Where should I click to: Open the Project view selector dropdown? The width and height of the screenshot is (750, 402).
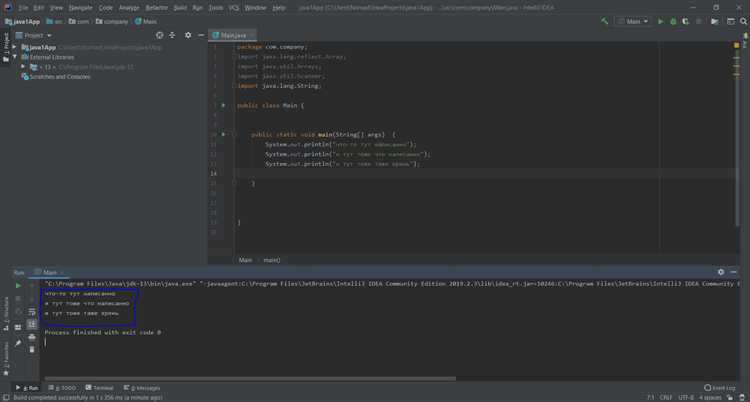point(33,35)
